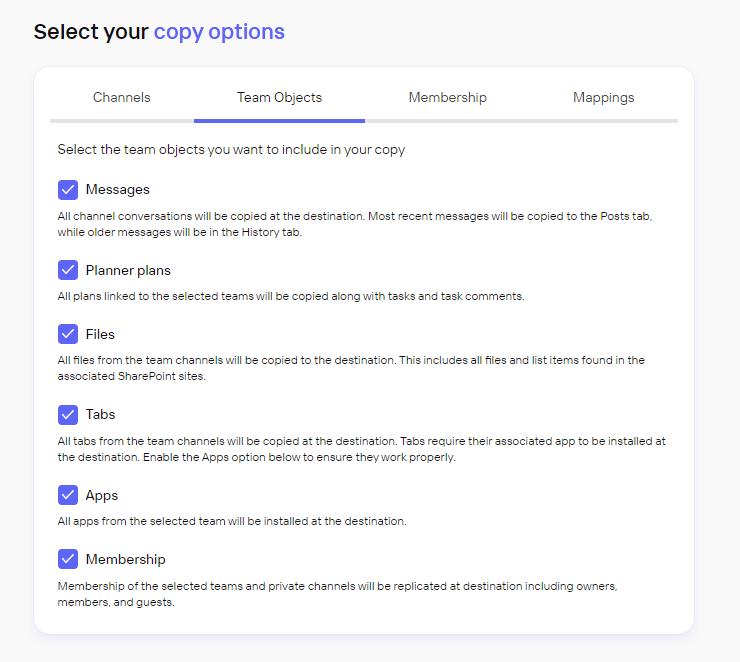
Task: Switch to the Channels tab
Action: [122, 98]
